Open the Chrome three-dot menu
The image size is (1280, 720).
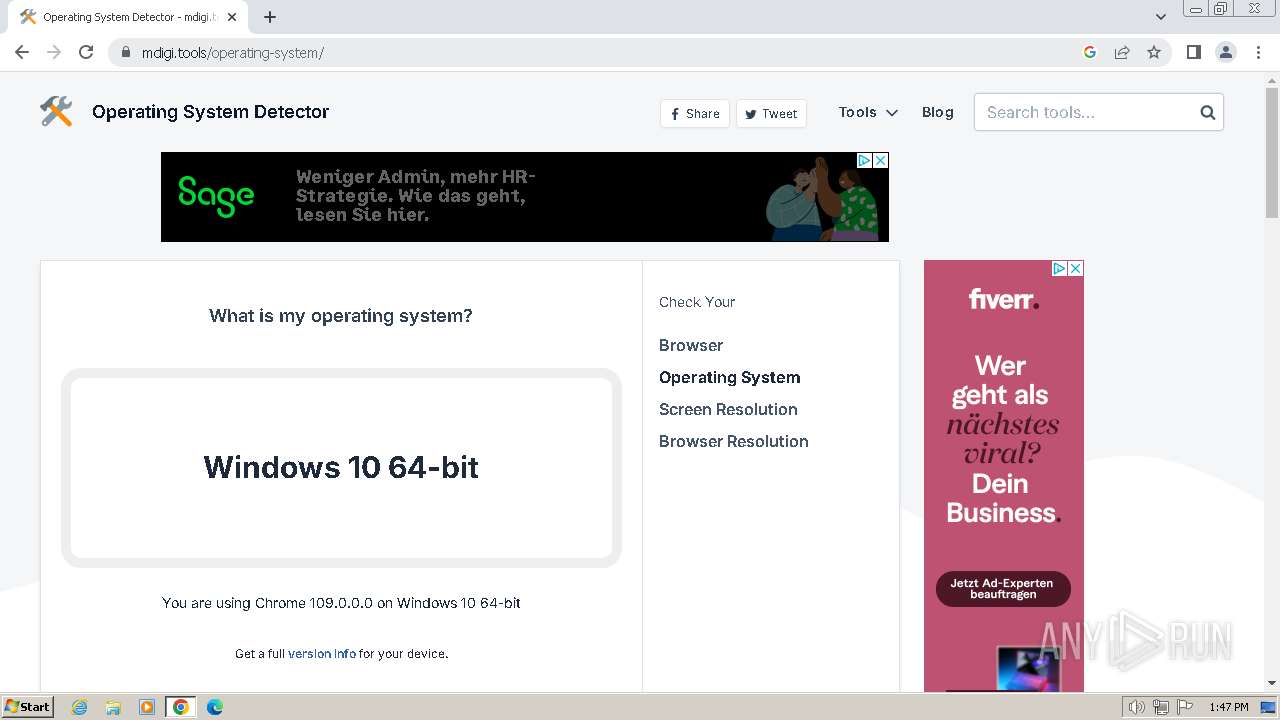(1258, 52)
